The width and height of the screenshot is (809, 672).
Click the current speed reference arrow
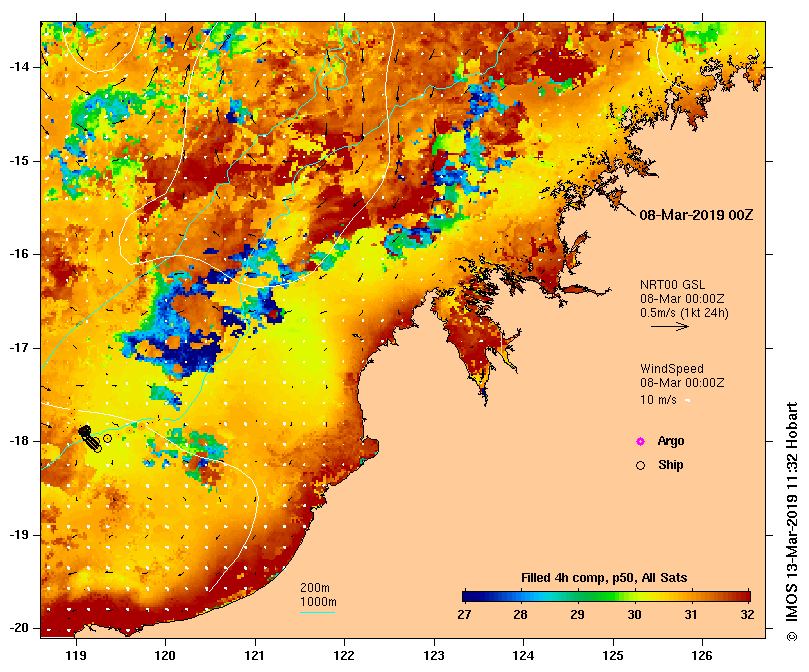pos(670,326)
